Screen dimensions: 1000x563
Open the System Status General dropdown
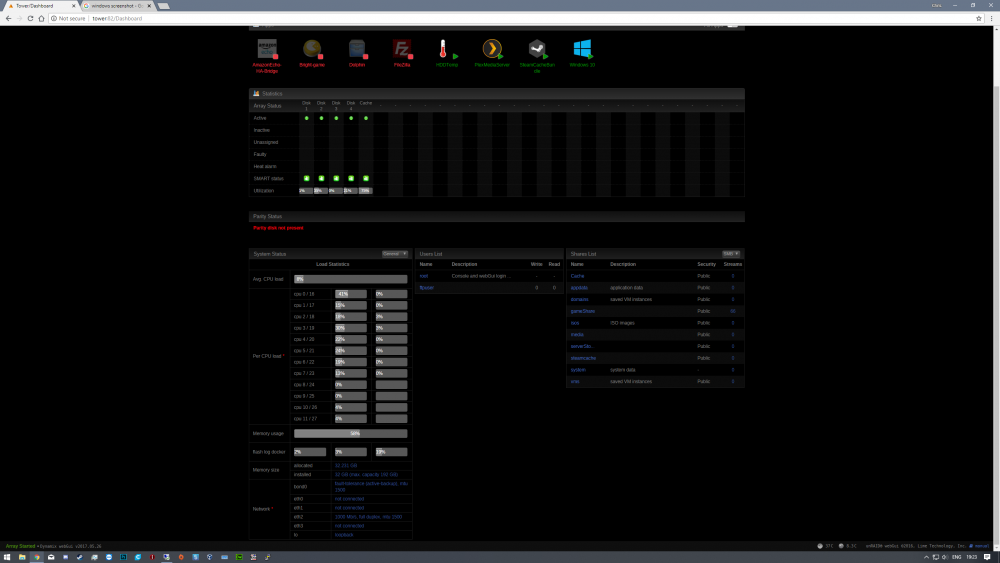(395, 254)
